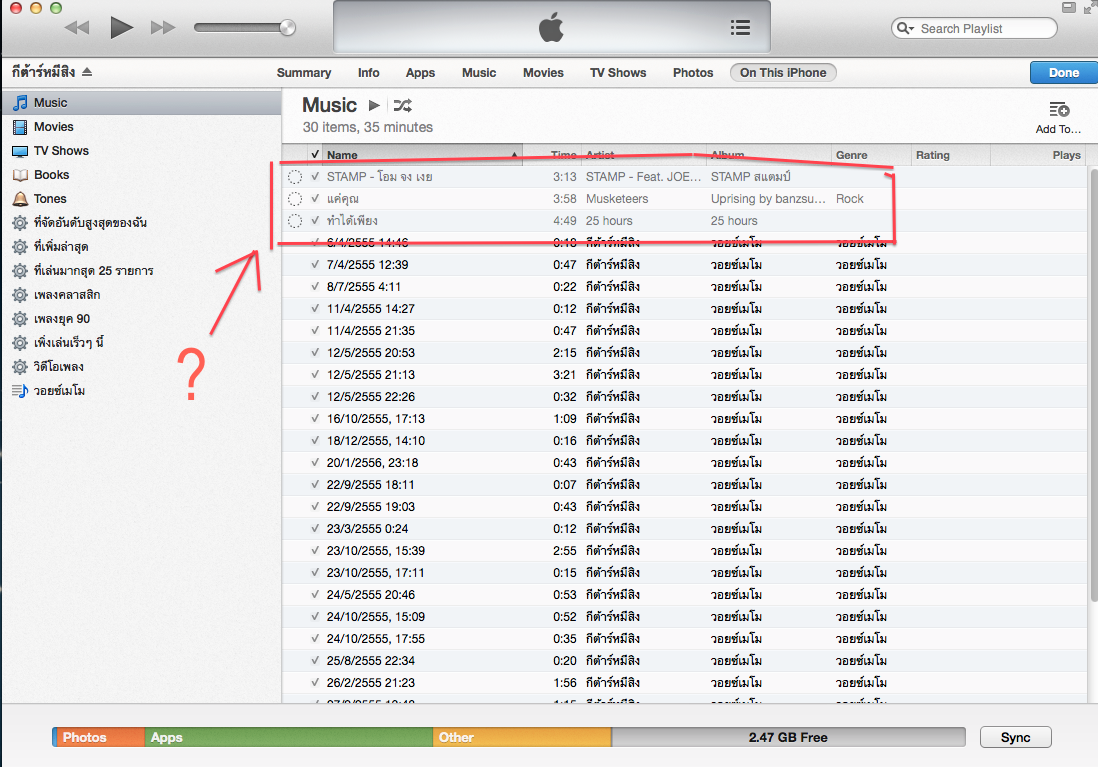Screen dimensions: 1098x767
Task: Click the Photos segment of capacity bar
Action: (x=100, y=737)
